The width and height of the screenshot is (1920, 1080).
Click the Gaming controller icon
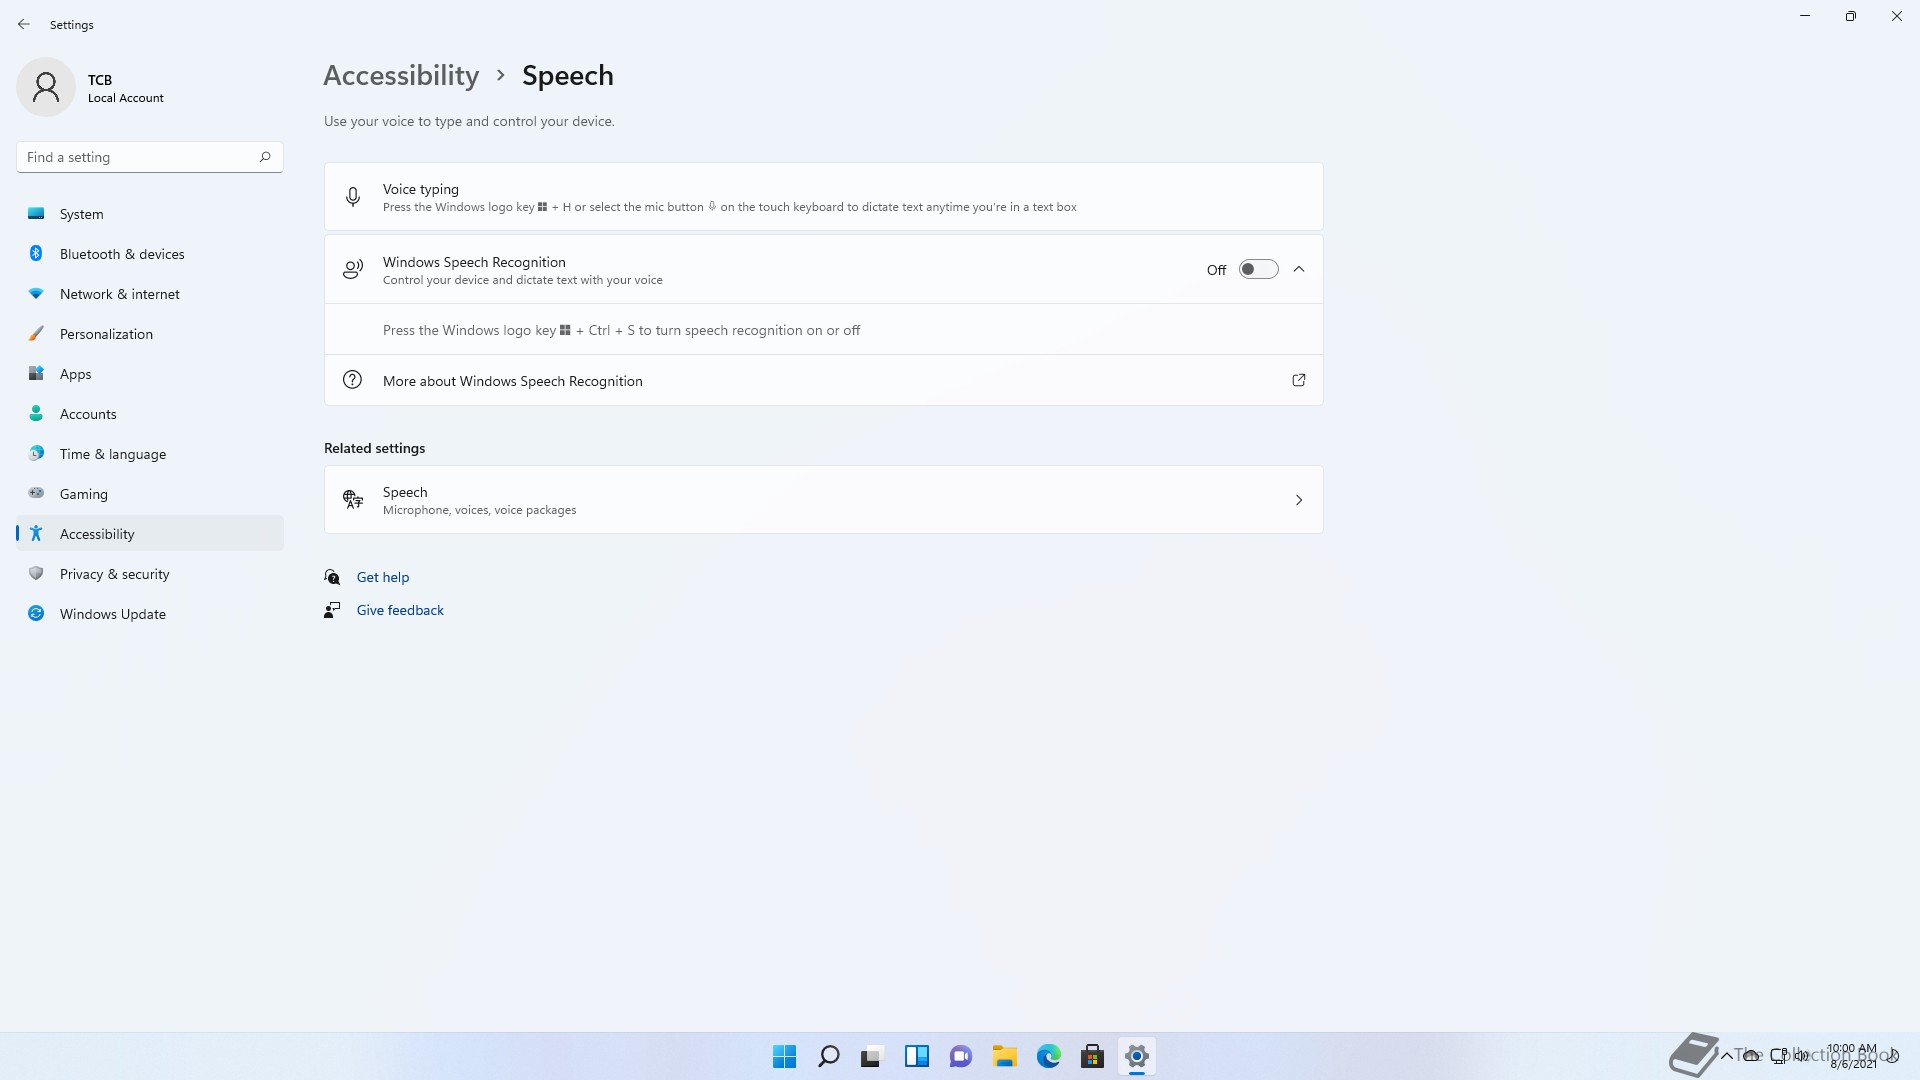(36, 493)
